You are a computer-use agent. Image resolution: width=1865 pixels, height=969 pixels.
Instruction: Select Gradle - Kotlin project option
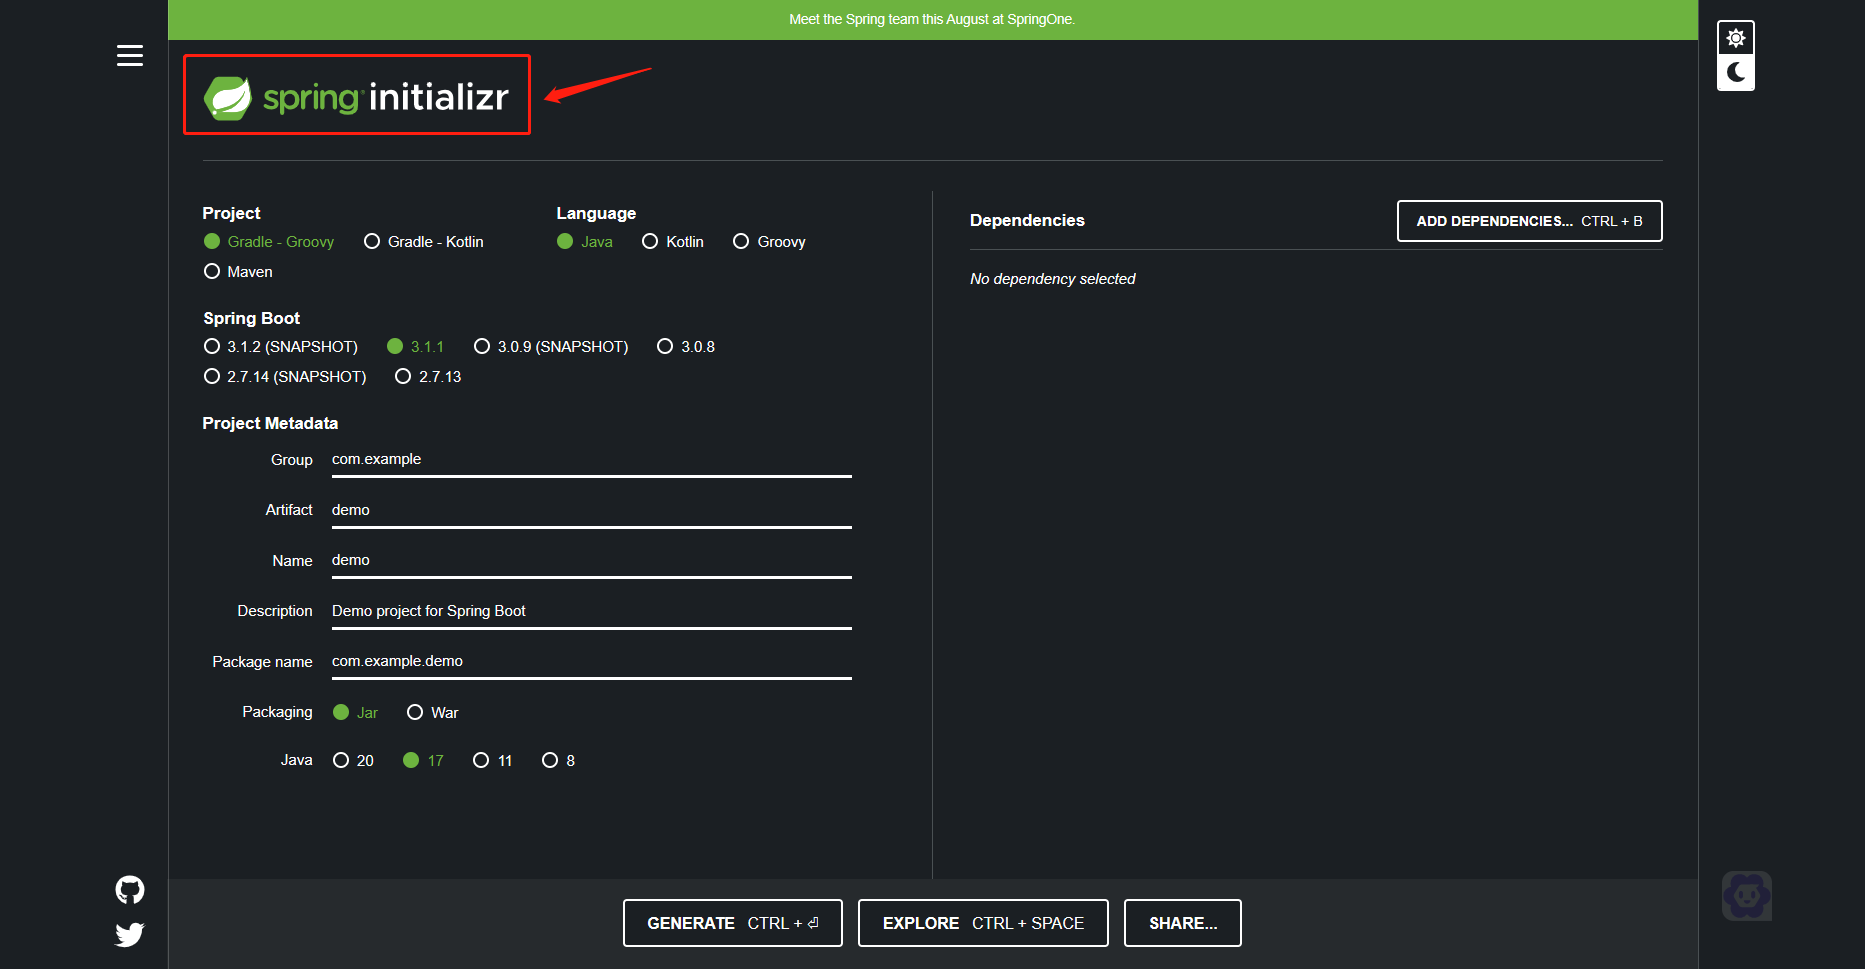click(372, 241)
